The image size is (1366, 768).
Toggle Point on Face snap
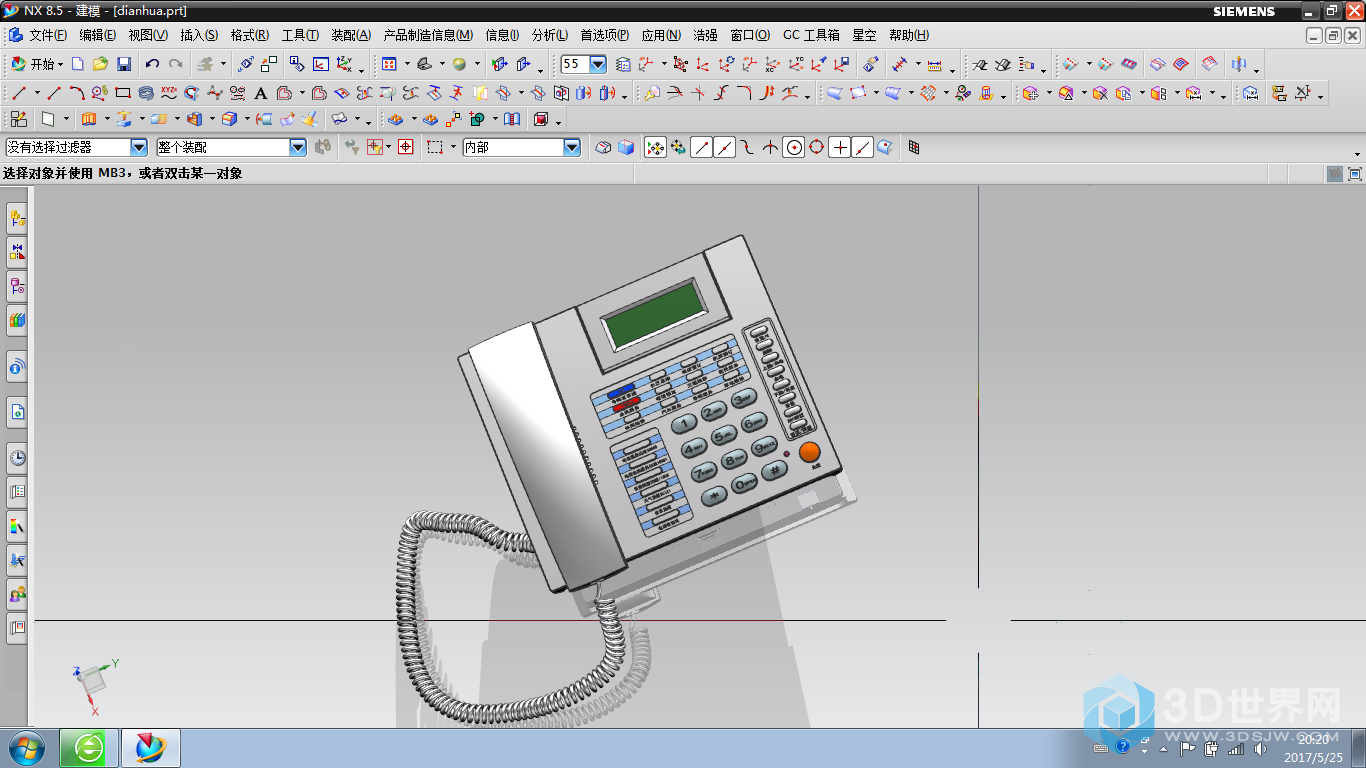886,147
